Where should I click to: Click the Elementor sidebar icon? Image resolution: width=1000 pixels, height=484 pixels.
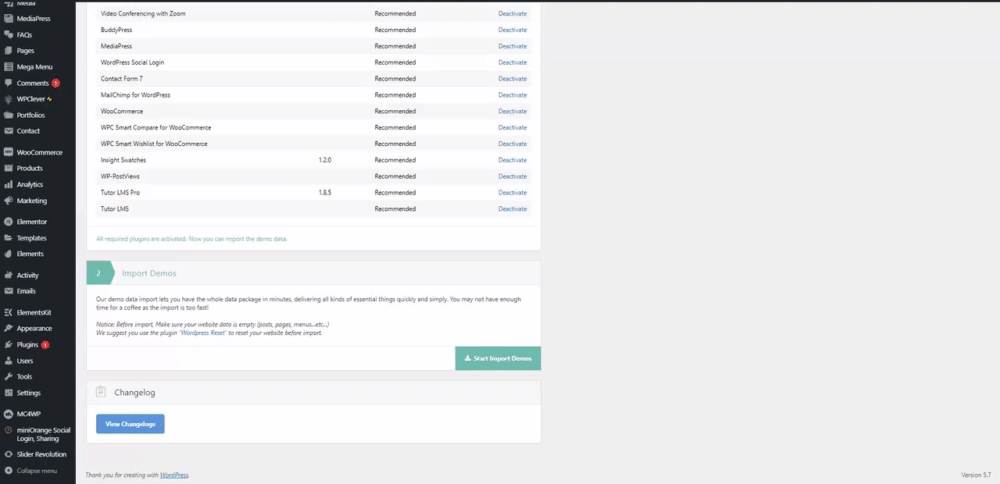pyautogui.click(x=8, y=222)
